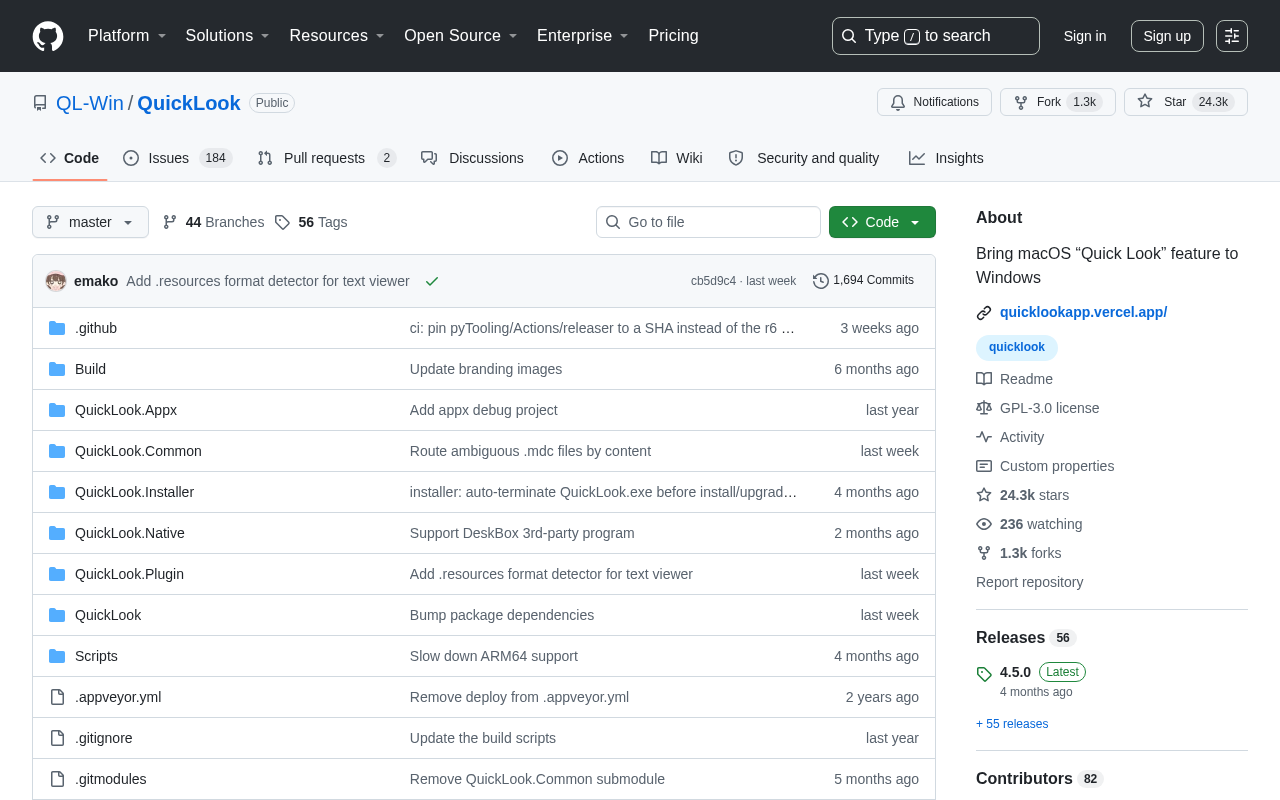
Task: Click the quicklook topic tag
Action: click(x=1017, y=347)
